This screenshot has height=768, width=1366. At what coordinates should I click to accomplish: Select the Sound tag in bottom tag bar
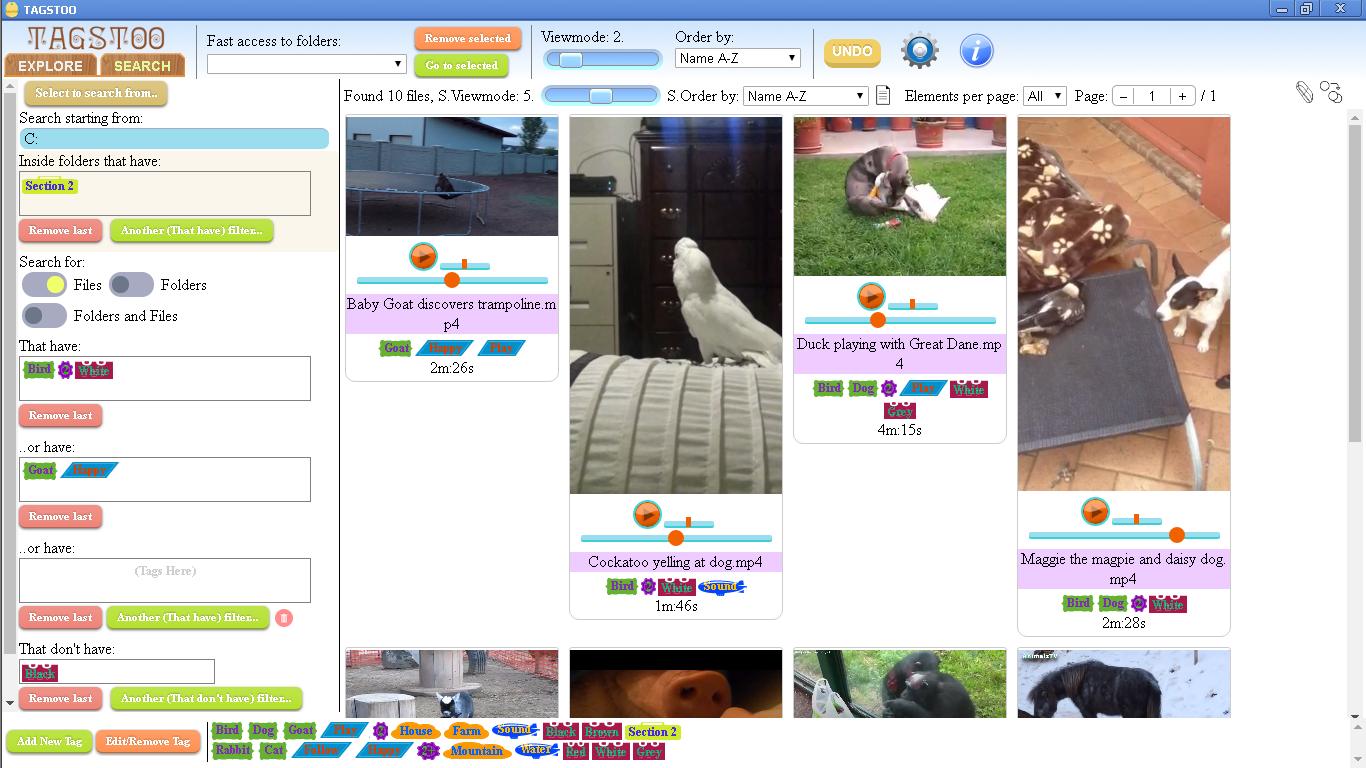coord(514,731)
